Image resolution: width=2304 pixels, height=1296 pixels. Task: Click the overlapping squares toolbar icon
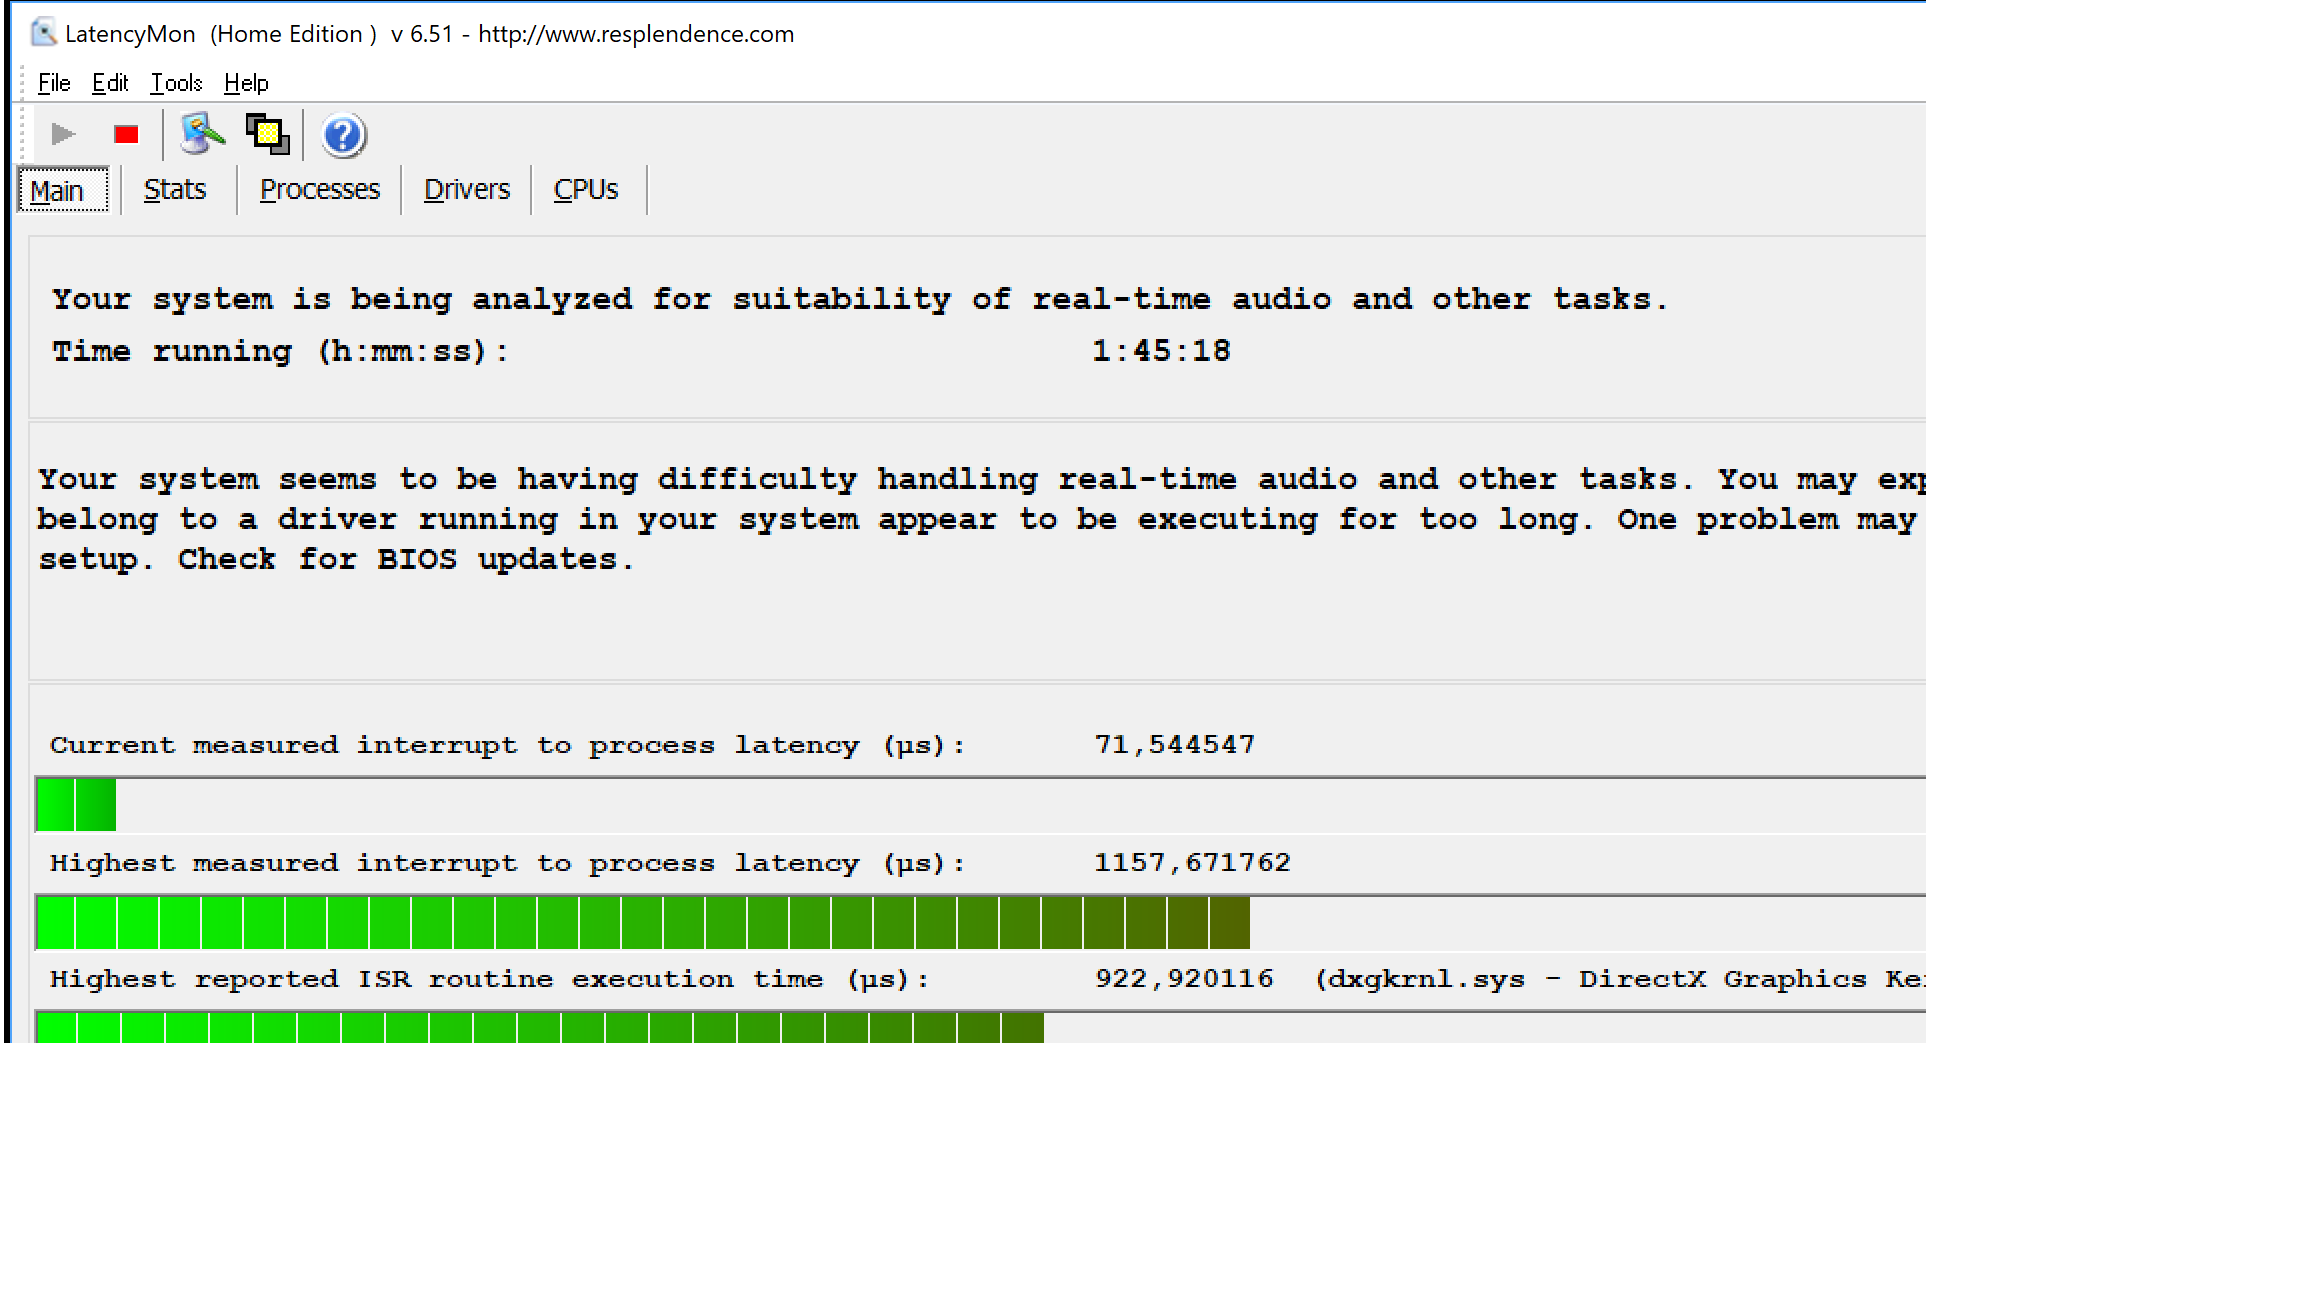tap(268, 134)
